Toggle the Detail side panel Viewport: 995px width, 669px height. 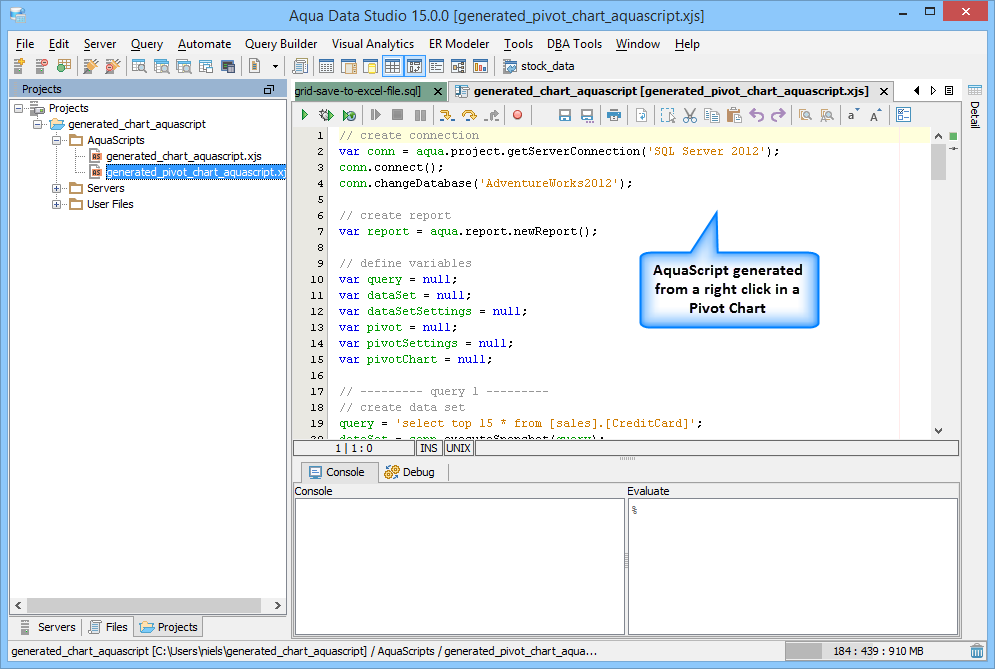975,113
